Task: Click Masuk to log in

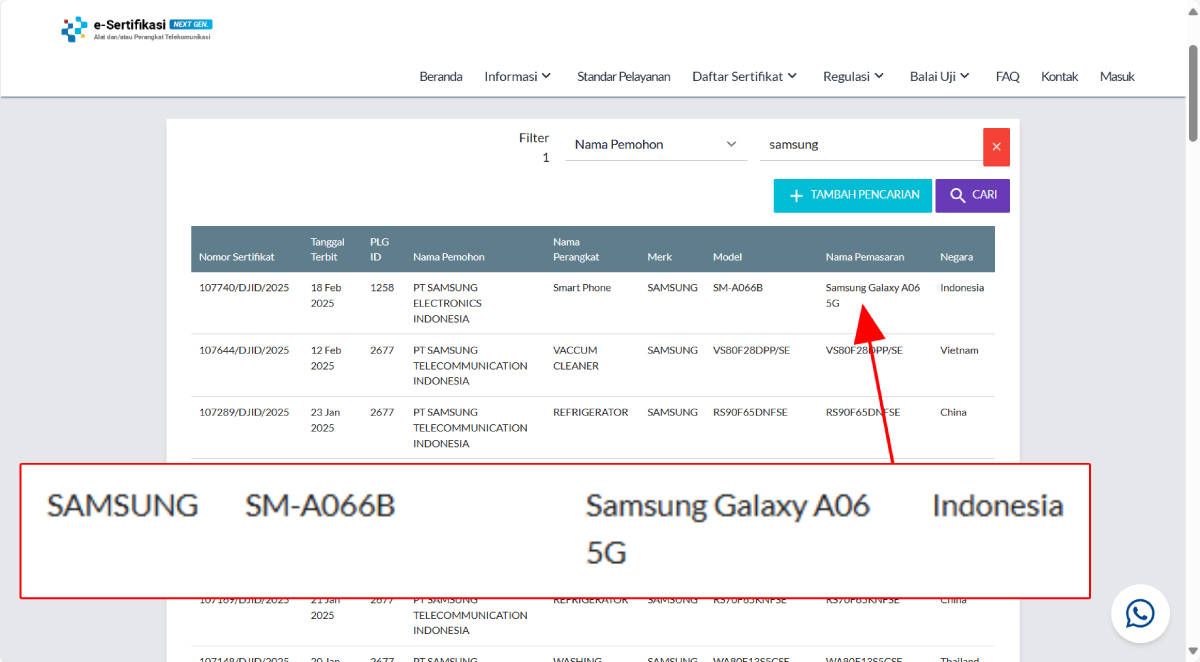Action: click(1117, 76)
